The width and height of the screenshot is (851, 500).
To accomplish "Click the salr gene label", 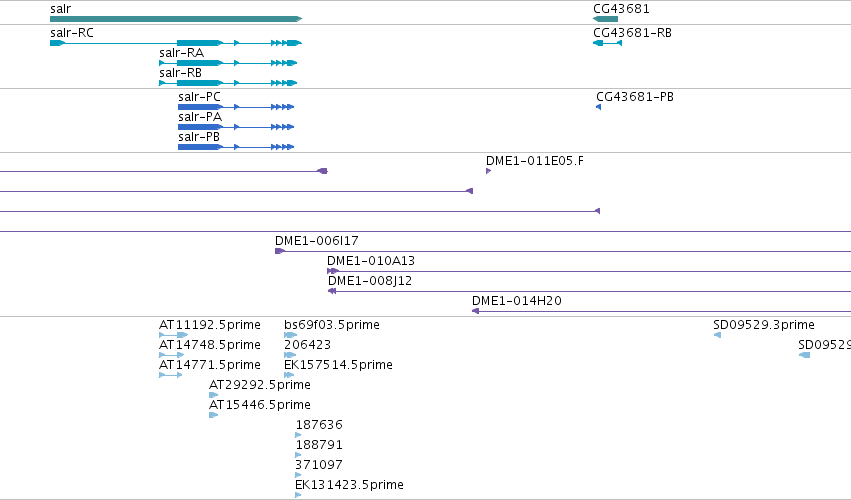I will pos(60,9).
